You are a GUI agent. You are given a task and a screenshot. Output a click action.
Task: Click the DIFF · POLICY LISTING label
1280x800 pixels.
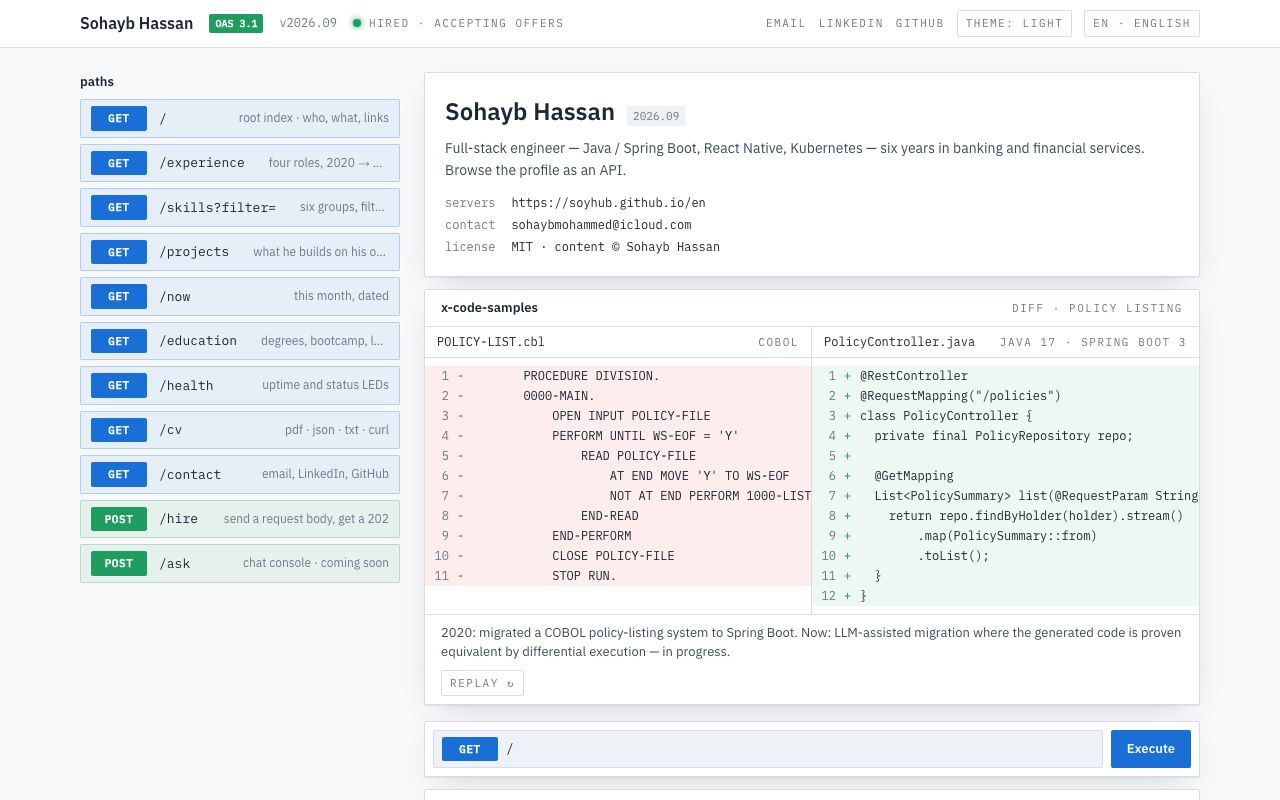click(1097, 308)
